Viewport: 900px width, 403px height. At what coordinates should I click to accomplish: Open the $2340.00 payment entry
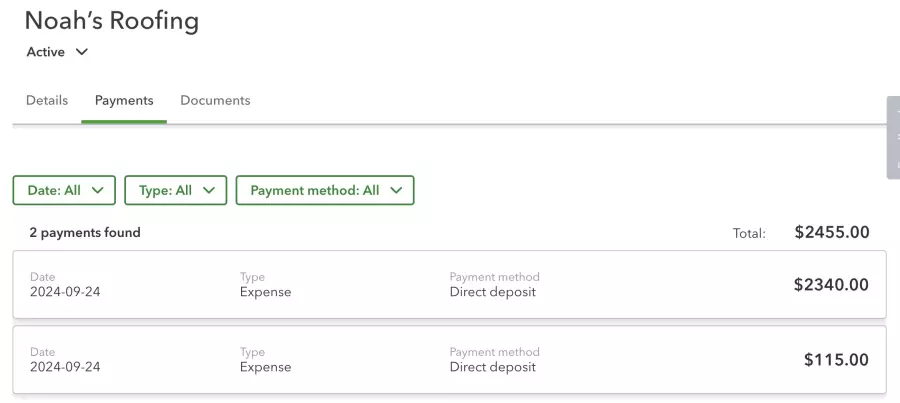coord(449,285)
